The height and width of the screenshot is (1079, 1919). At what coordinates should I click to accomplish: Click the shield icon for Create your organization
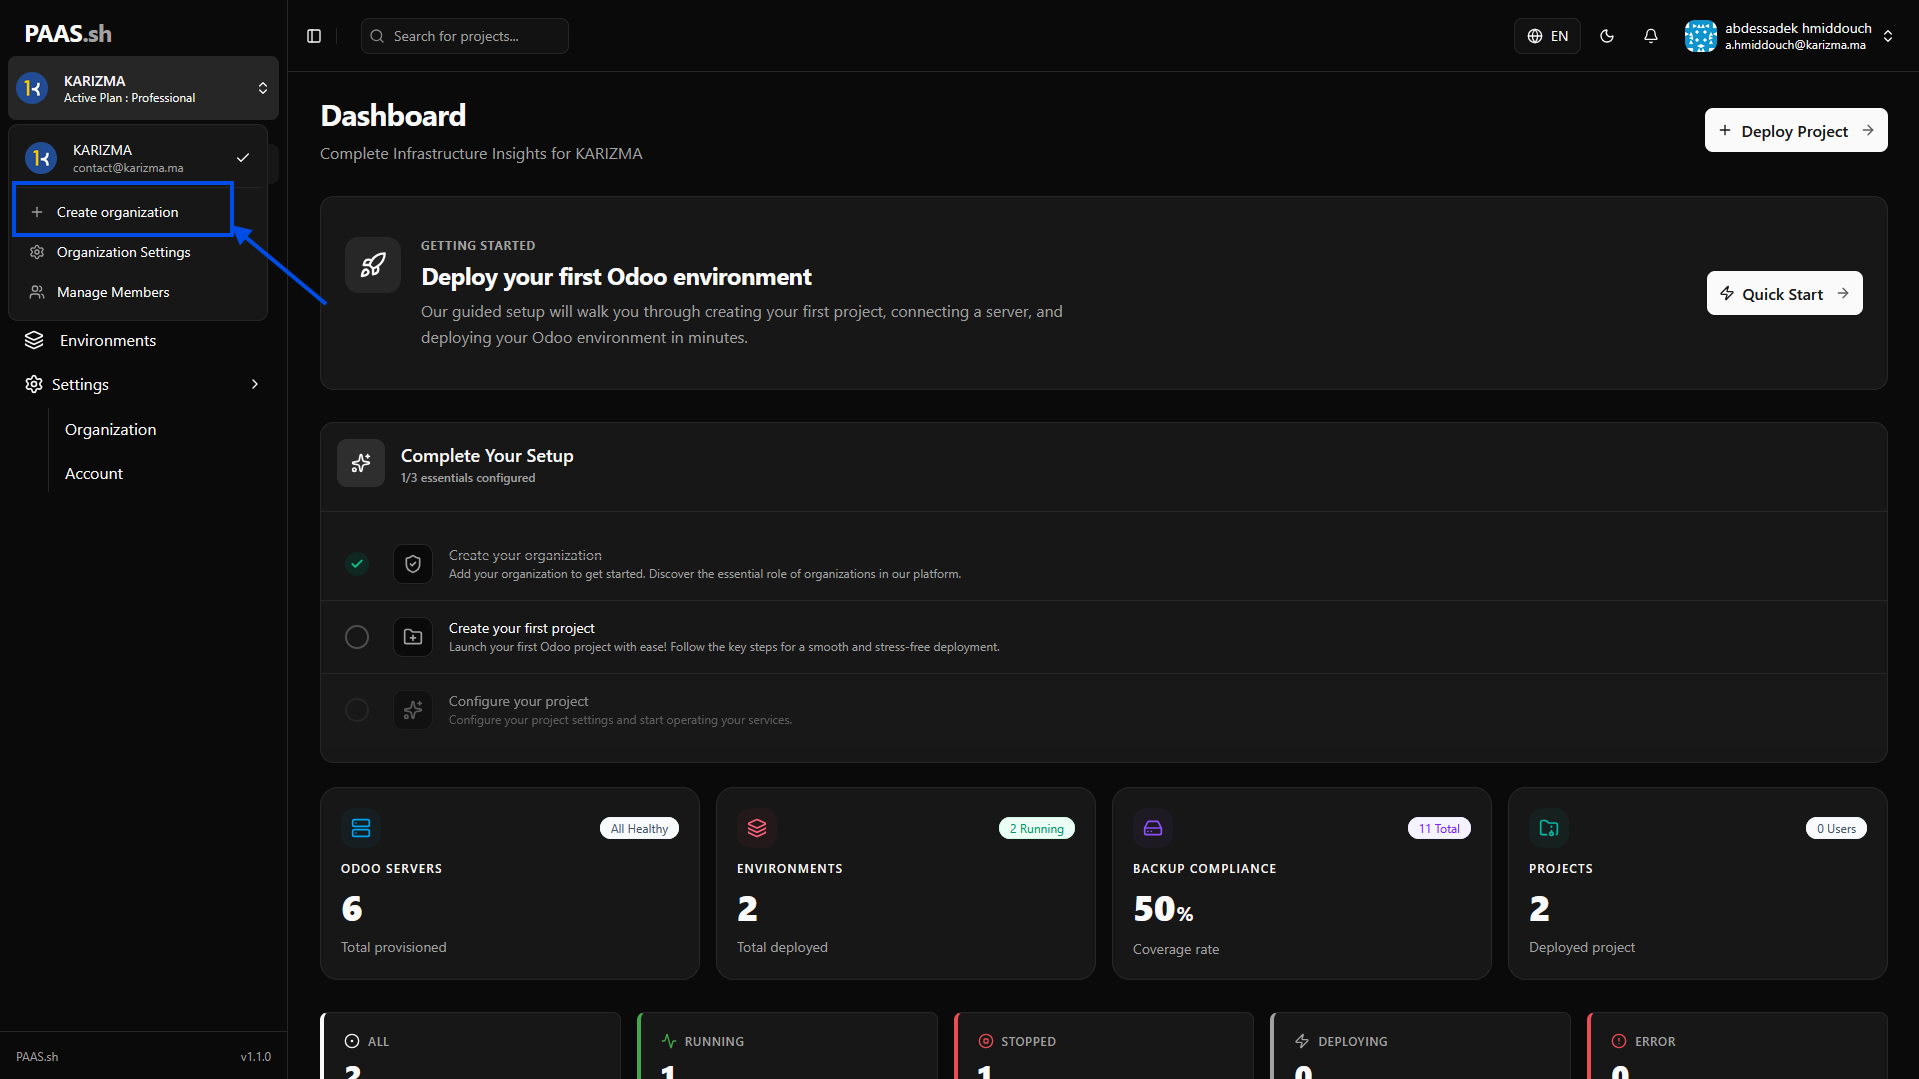413,564
